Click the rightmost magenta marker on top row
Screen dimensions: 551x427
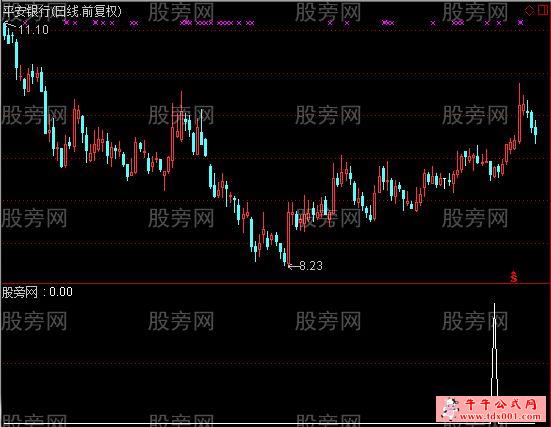tap(520, 22)
